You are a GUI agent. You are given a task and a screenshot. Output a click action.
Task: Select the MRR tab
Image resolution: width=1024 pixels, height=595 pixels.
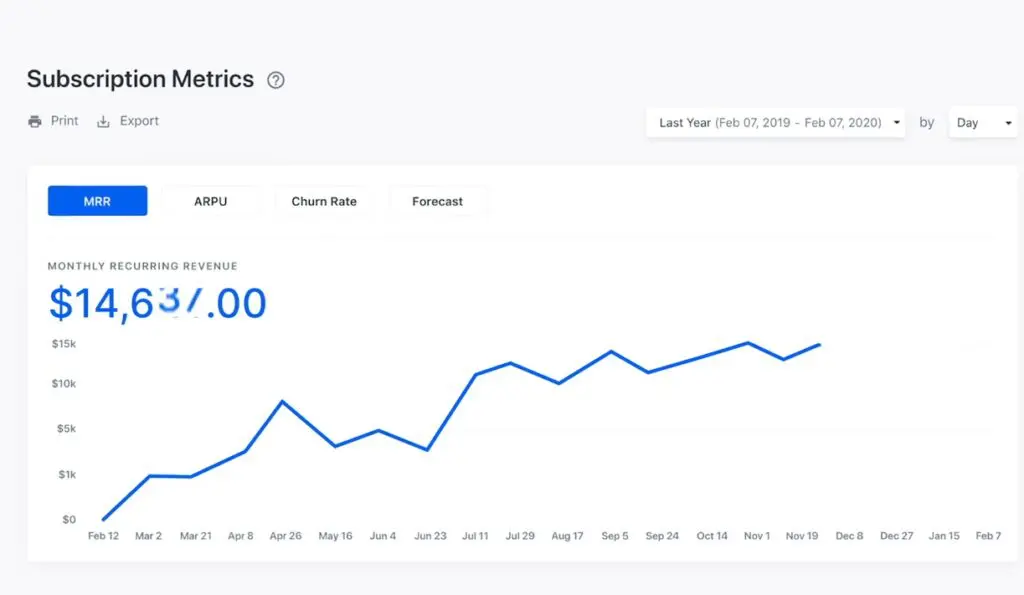[x=97, y=200]
